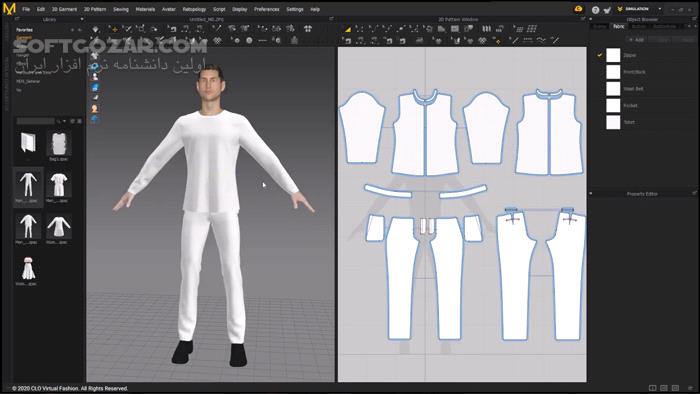The width and height of the screenshot is (700, 394).
Task: Select the white T-shirt thumbnail in Library
Action: point(58,185)
